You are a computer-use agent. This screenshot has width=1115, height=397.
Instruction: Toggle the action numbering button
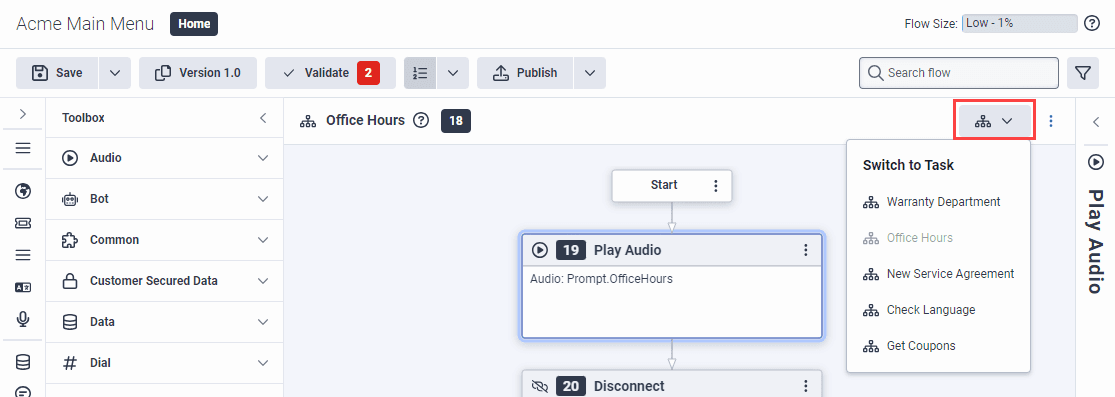pos(420,73)
